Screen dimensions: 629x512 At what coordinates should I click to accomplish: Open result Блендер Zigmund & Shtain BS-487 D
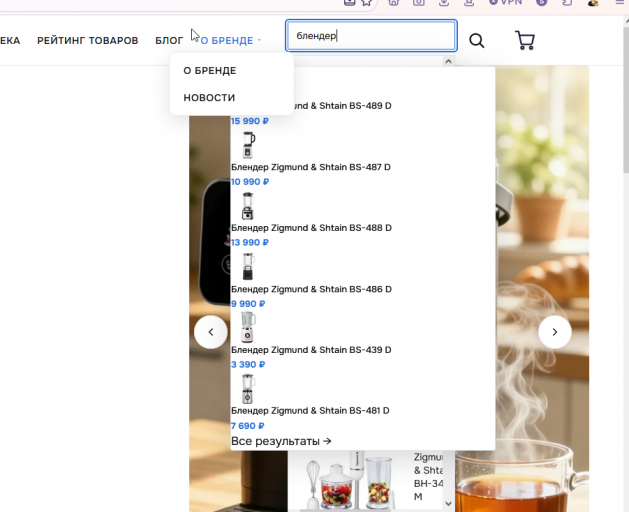tap(310, 167)
